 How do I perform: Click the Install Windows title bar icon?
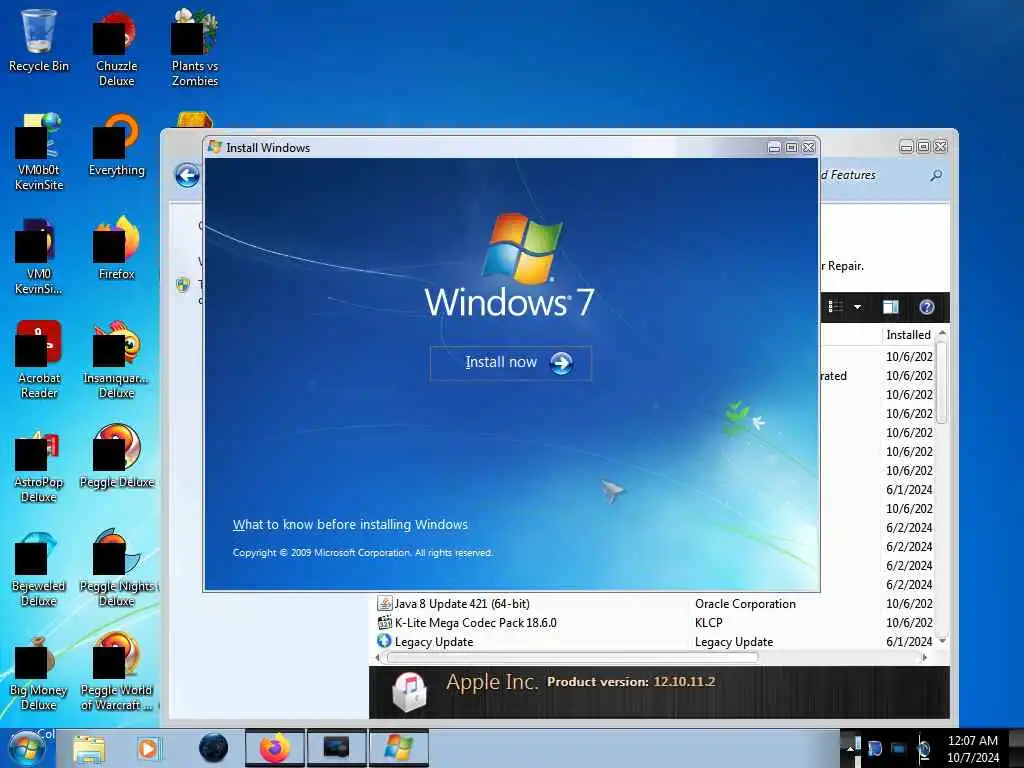(215, 148)
